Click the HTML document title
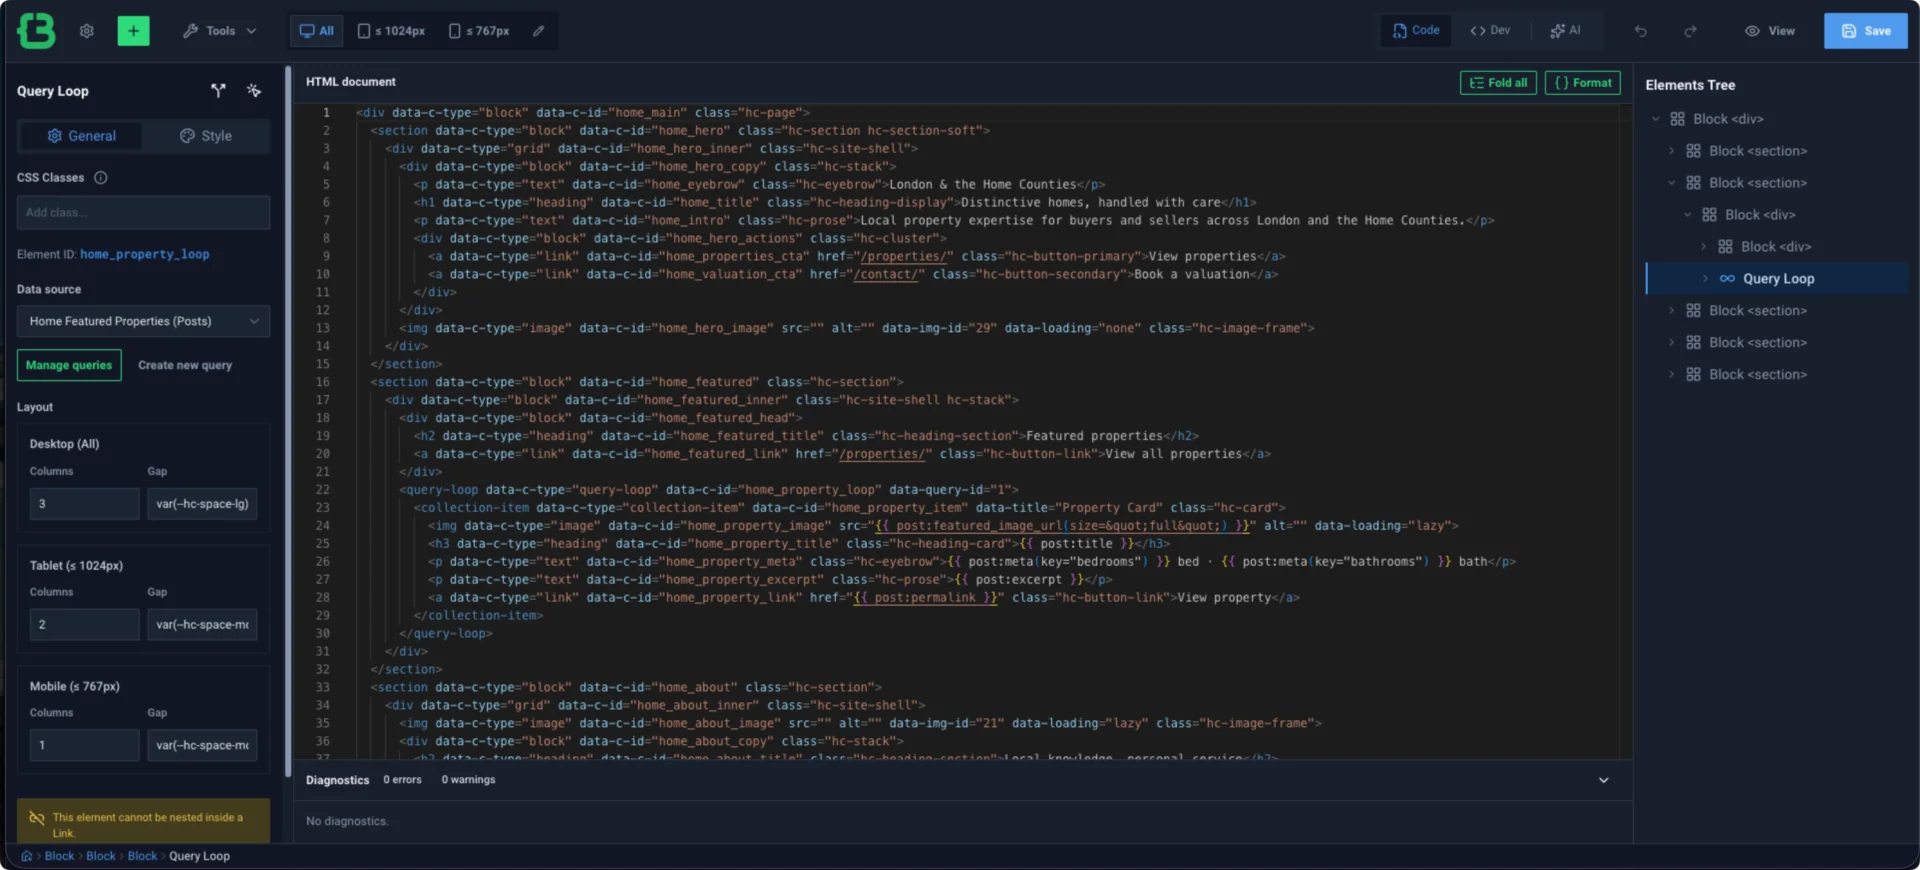 [350, 82]
